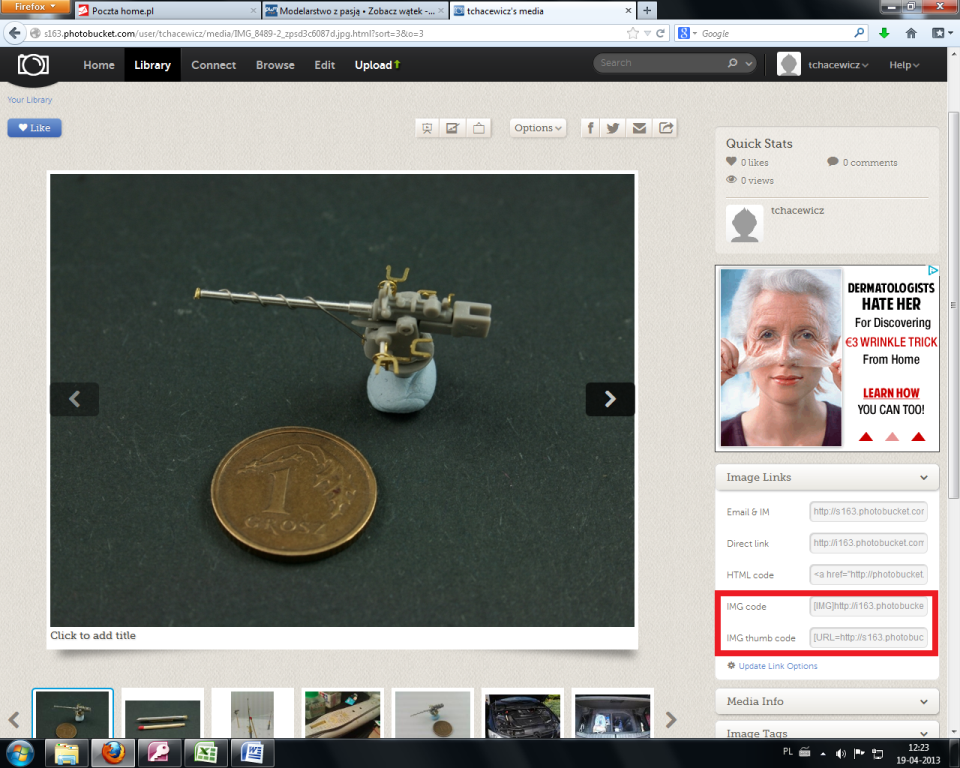960x768 pixels.
Task: Click the edit image icon
Action: click(453, 128)
